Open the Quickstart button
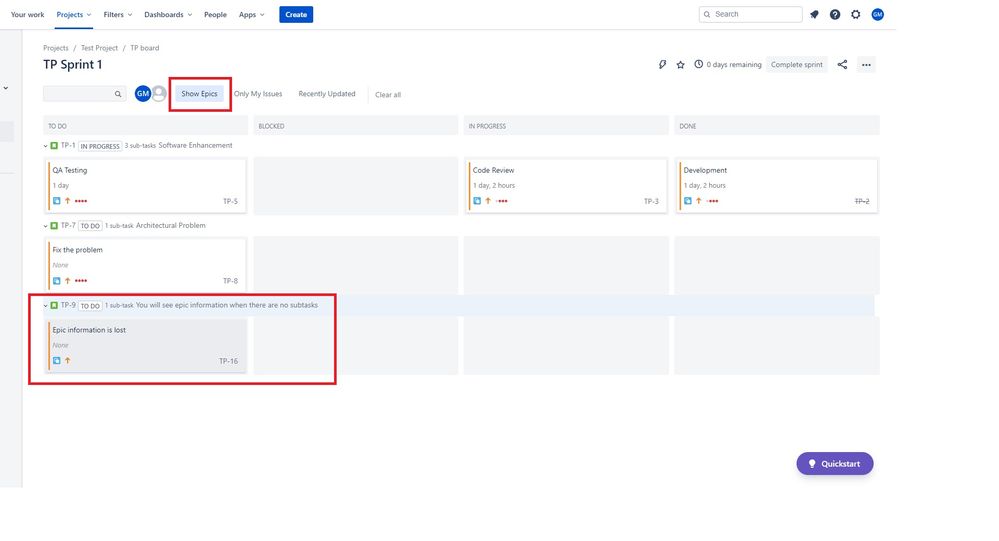 click(835, 463)
